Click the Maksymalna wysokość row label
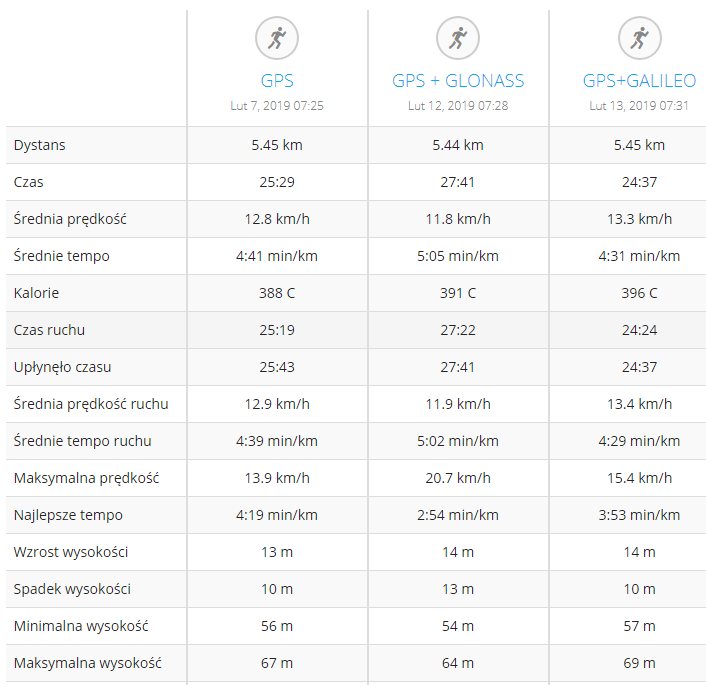Image resolution: width=706 pixels, height=685 pixels. coord(88,663)
